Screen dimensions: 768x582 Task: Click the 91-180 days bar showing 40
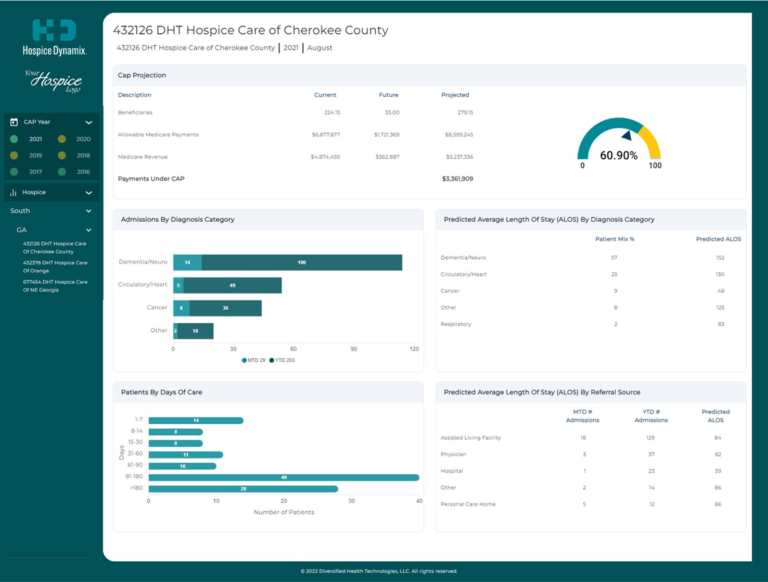point(284,477)
